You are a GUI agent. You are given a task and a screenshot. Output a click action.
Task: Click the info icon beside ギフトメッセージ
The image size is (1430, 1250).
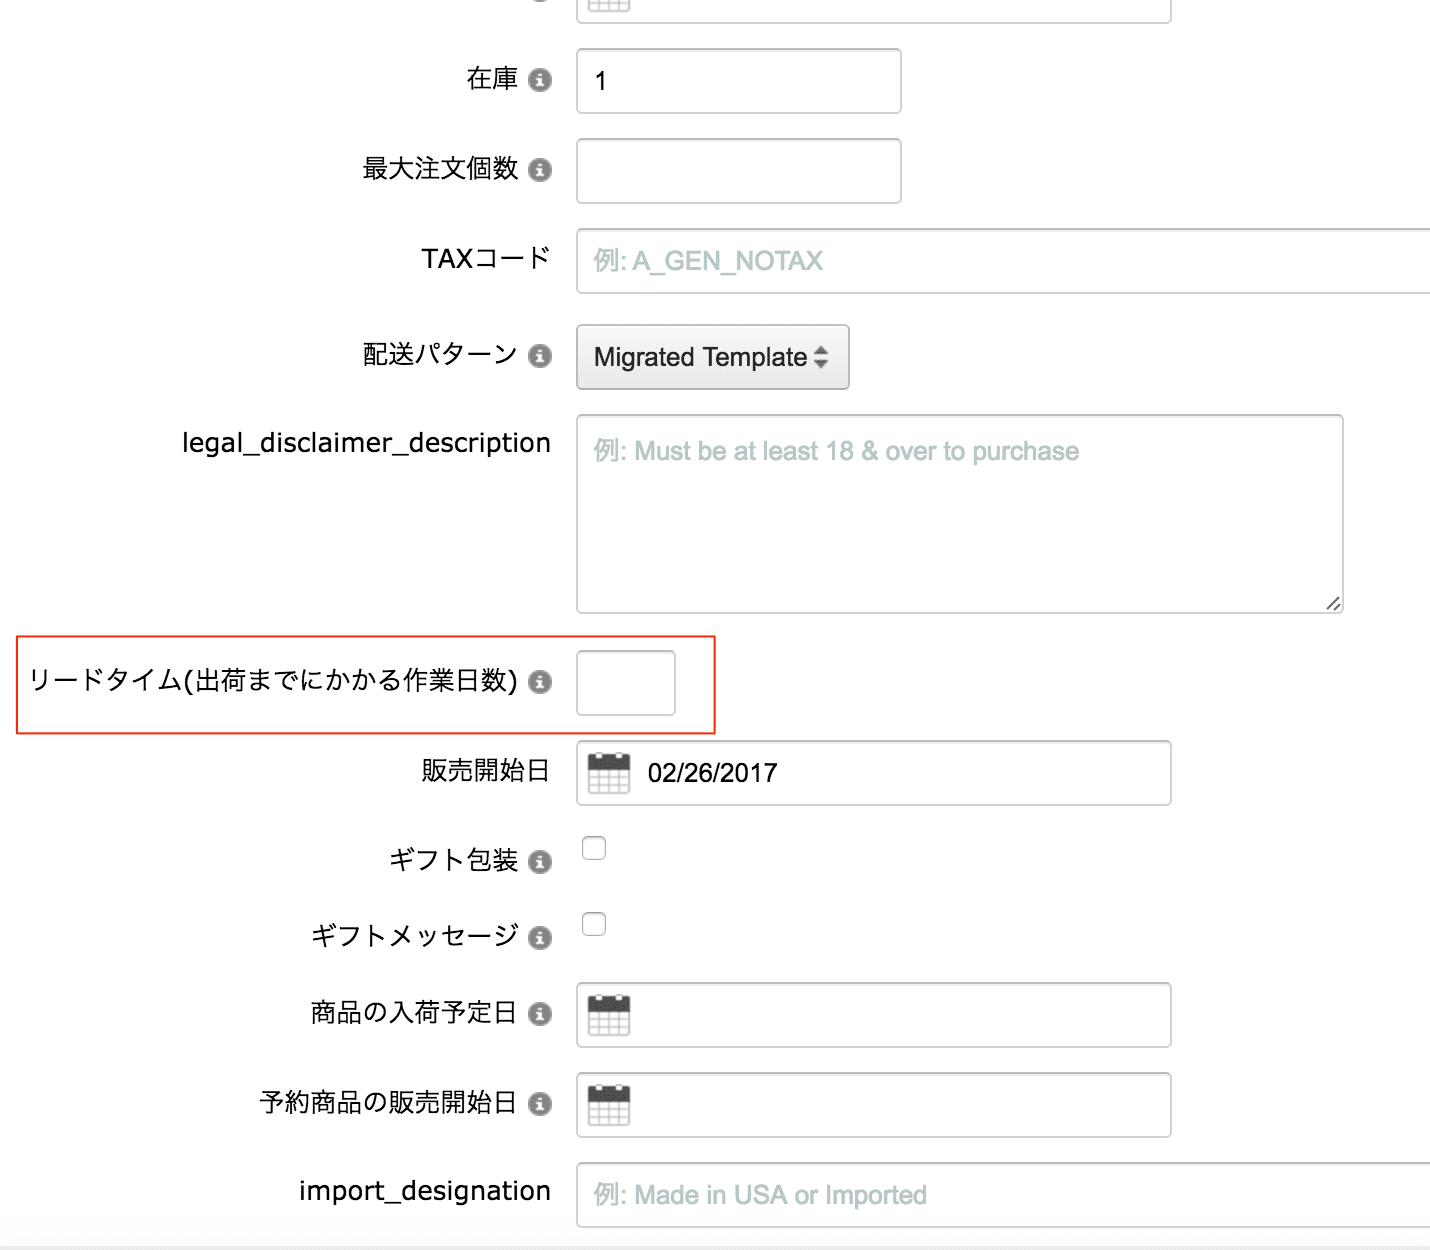click(540, 938)
